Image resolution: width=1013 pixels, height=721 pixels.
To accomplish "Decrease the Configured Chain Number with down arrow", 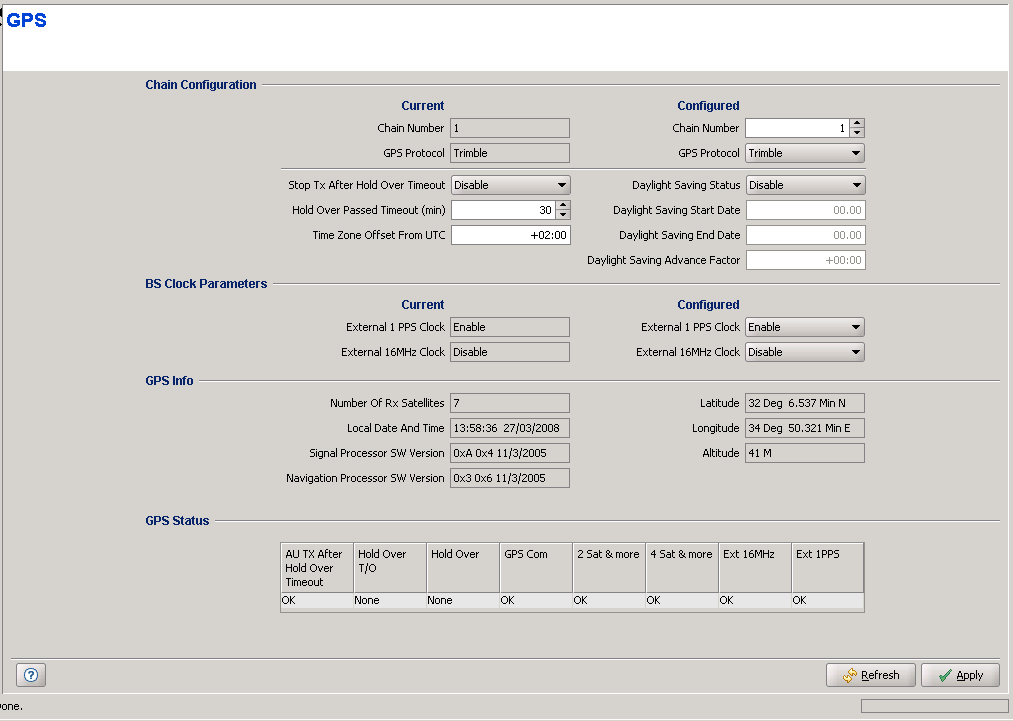I will [857, 133].
